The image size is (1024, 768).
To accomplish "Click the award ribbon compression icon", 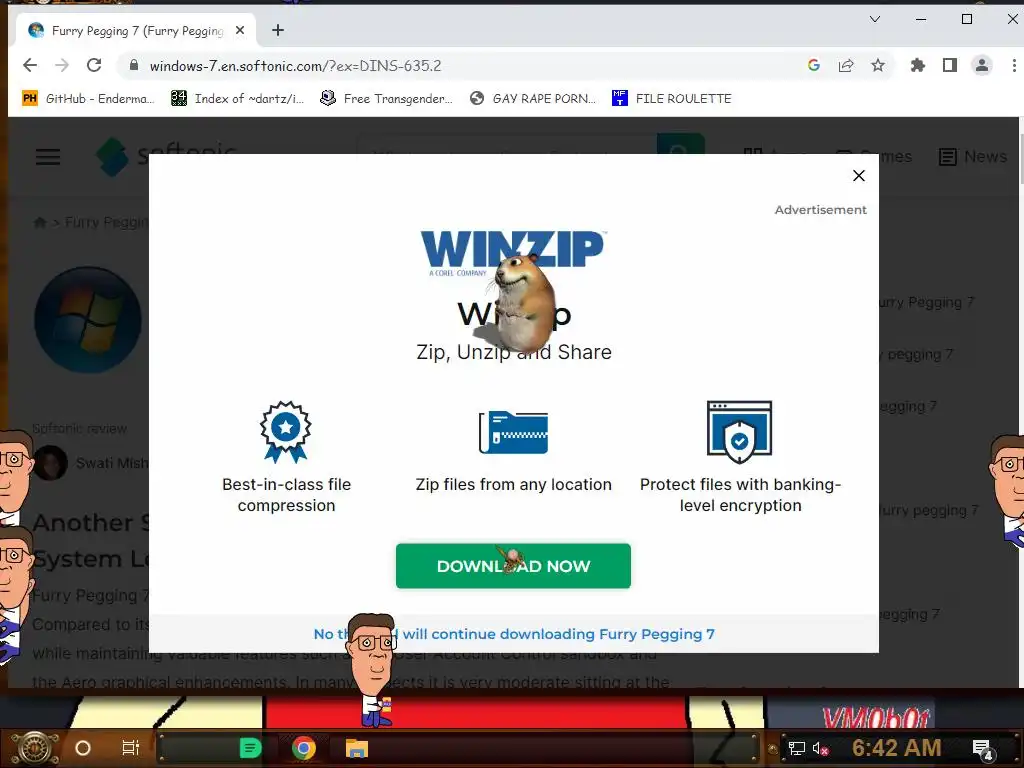I will 285,432.
